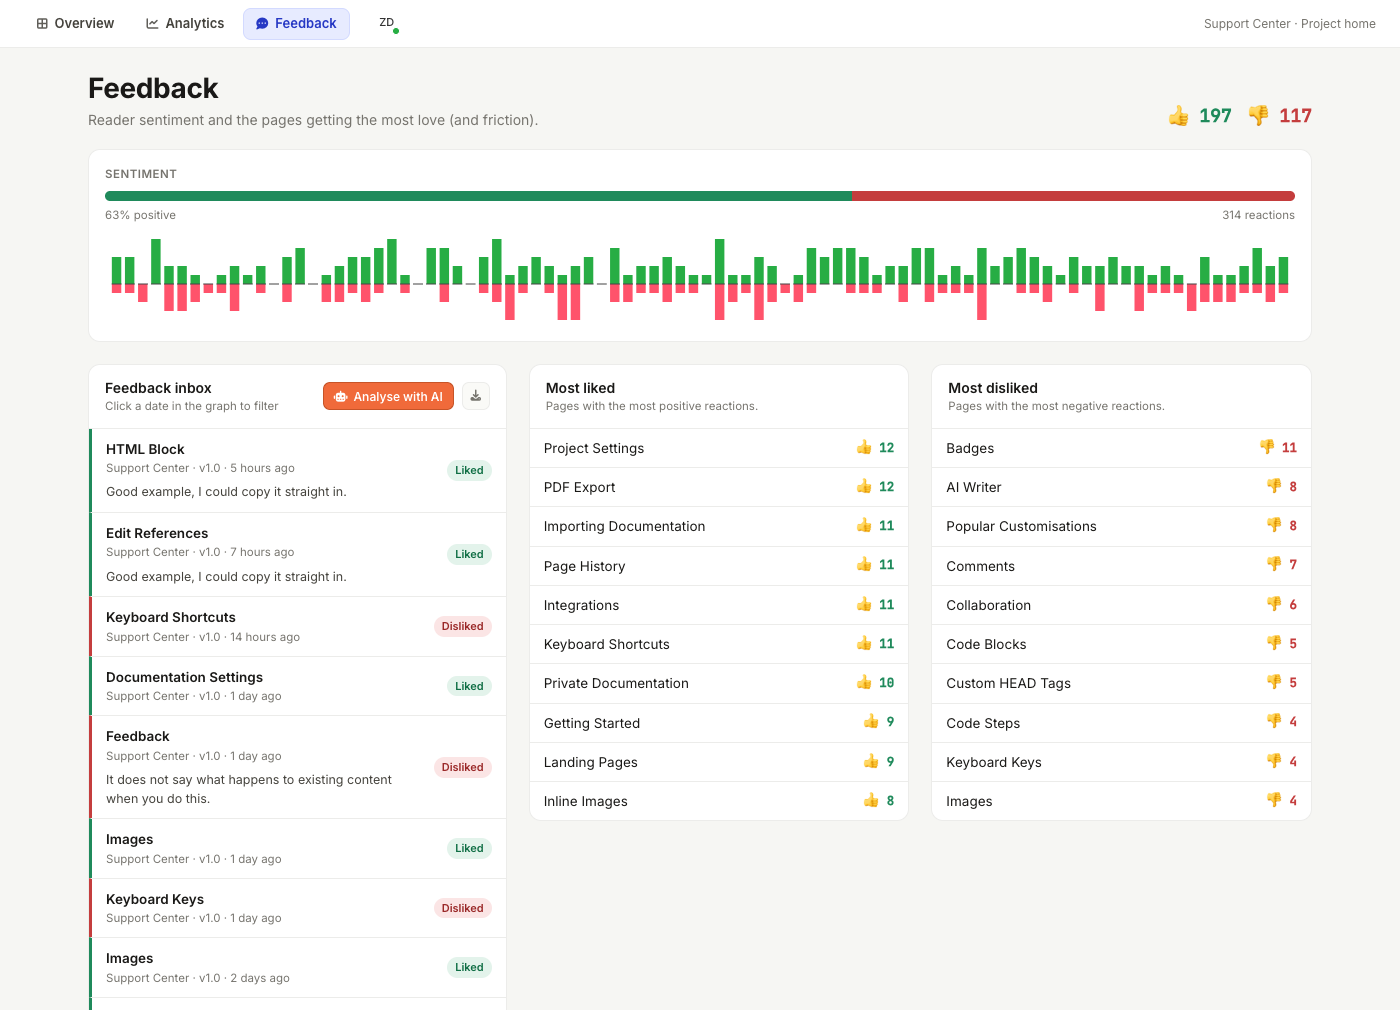This screenshot has width=1400, height=1010.
Task: Follow the Support Center · Project home link
Action: pos(1289,24)
